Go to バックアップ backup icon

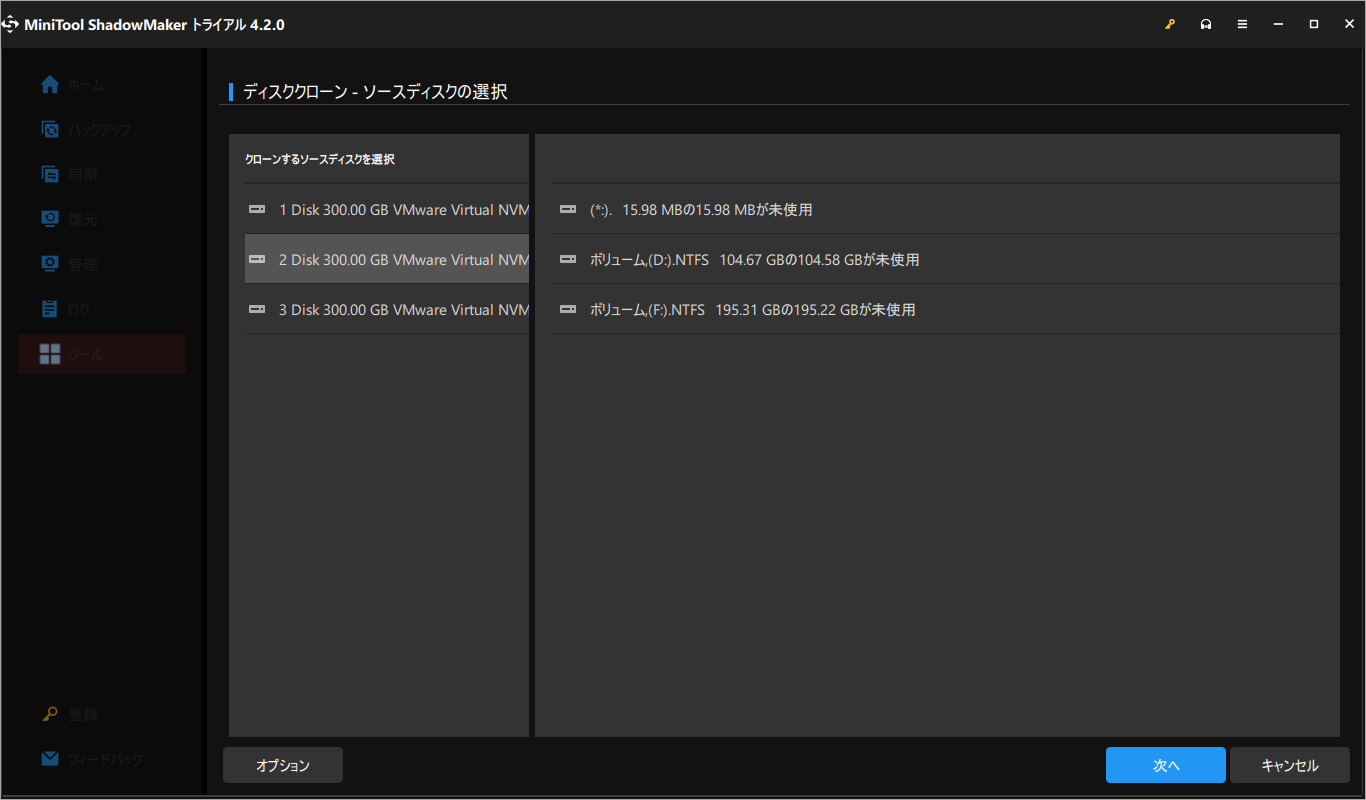pos(50,129)
